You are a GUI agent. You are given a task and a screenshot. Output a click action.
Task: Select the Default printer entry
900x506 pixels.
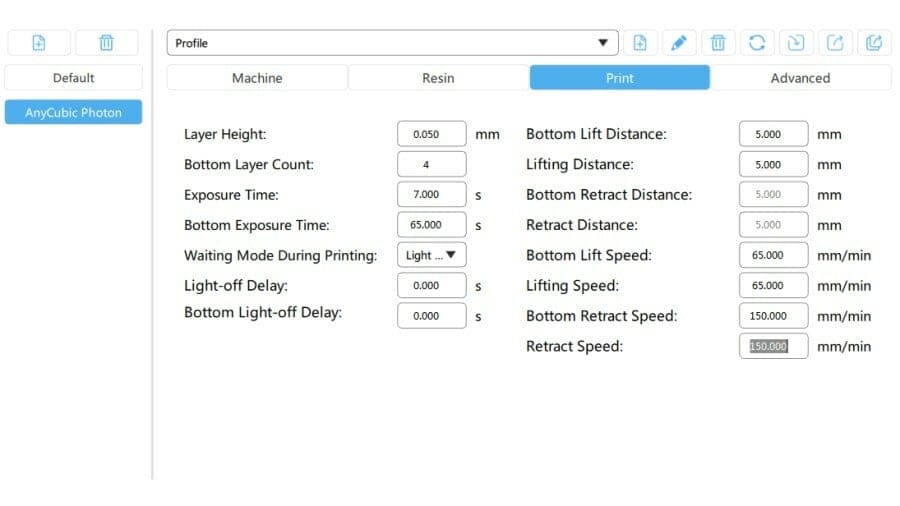pos(73,78)
